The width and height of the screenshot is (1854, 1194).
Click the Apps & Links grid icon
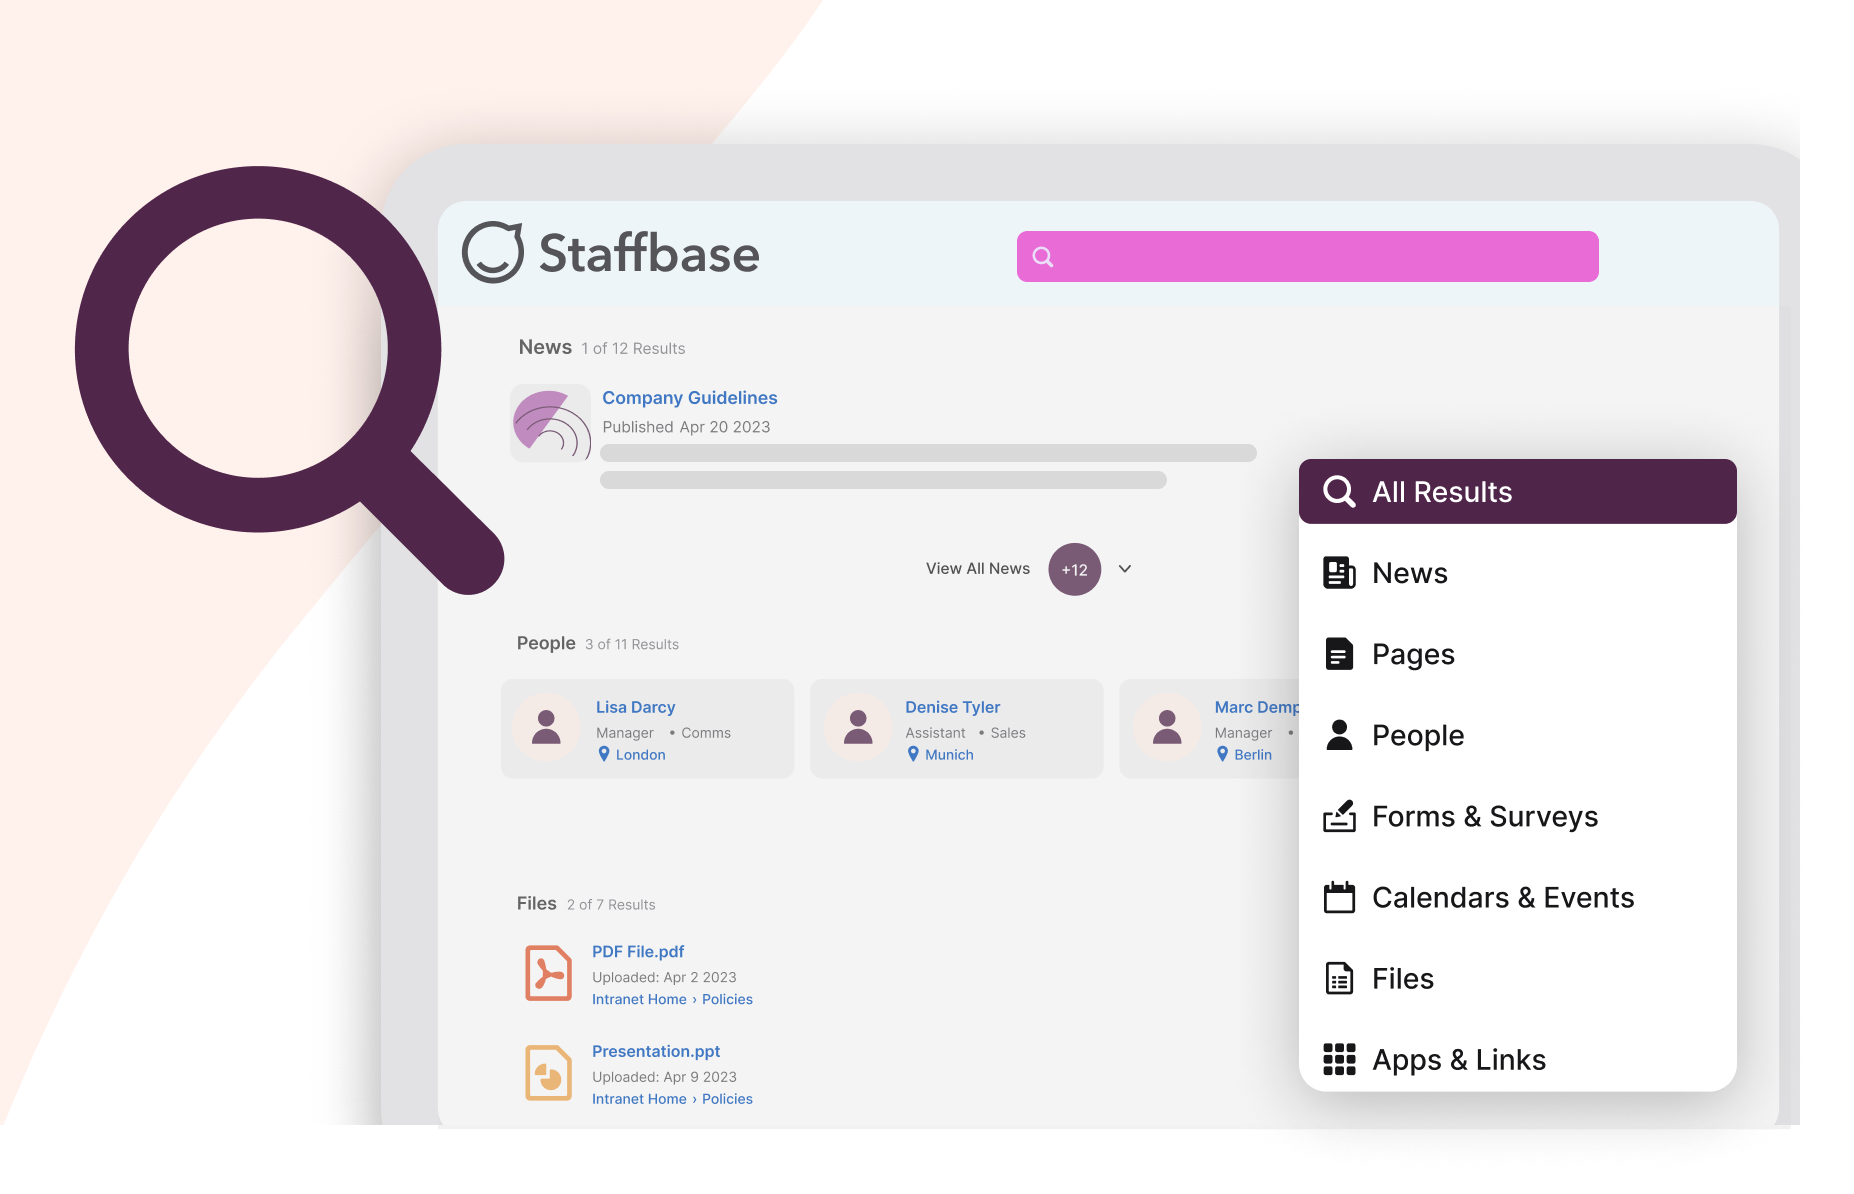point(1339,1059)
